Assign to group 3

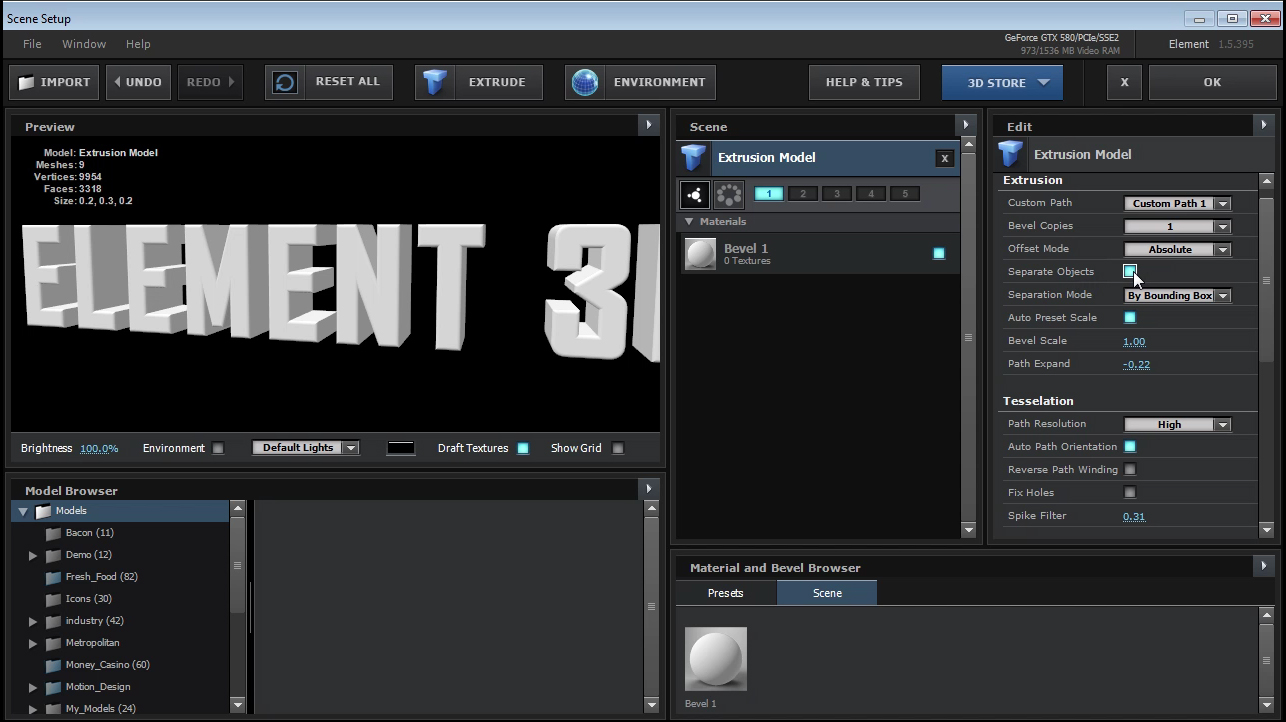point(837,194)
